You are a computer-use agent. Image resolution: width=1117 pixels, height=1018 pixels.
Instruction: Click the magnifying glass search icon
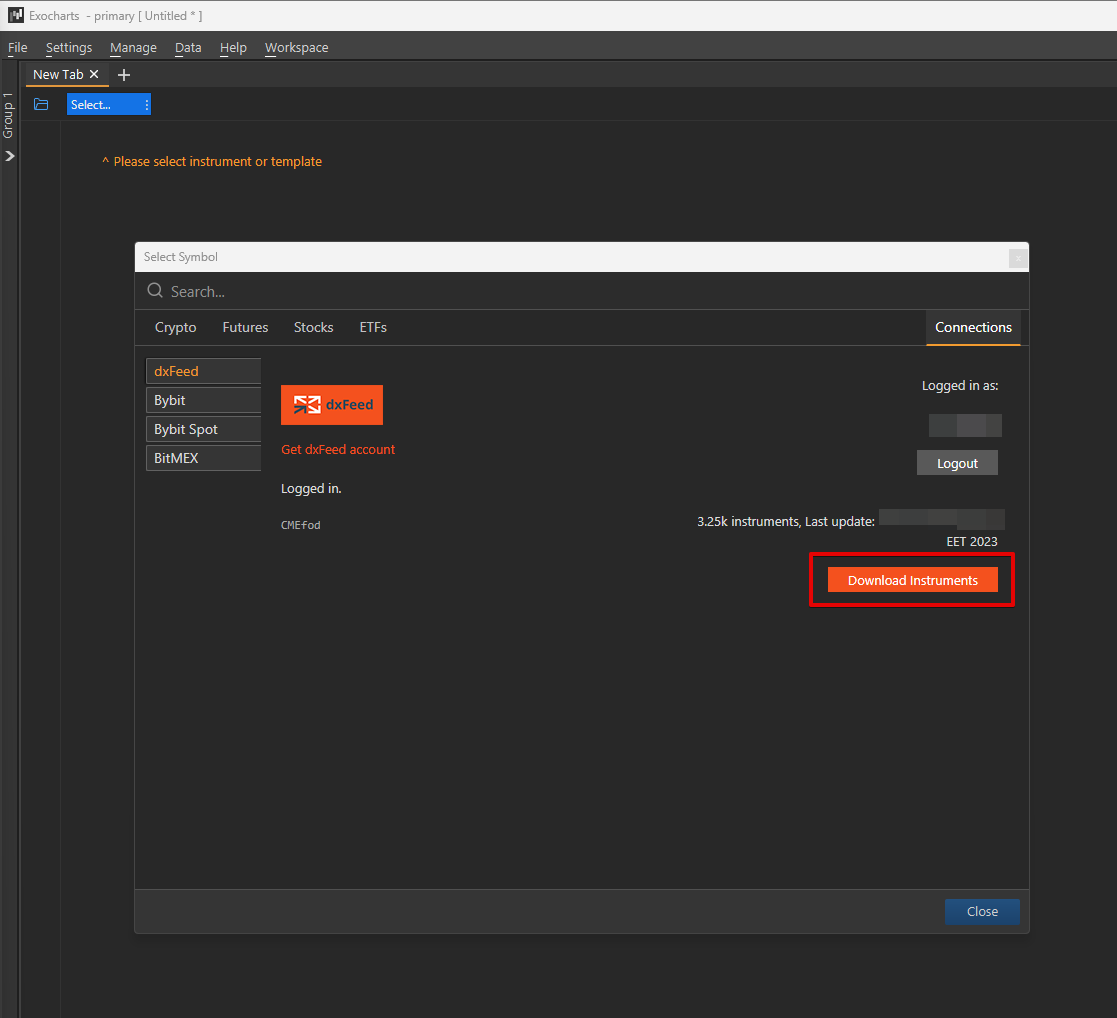(155, 291)
